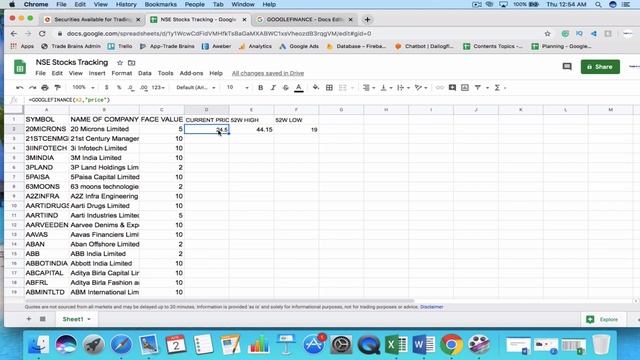Go back in Chrome
This screenshot has height=360, width=640.
point(14,33)
